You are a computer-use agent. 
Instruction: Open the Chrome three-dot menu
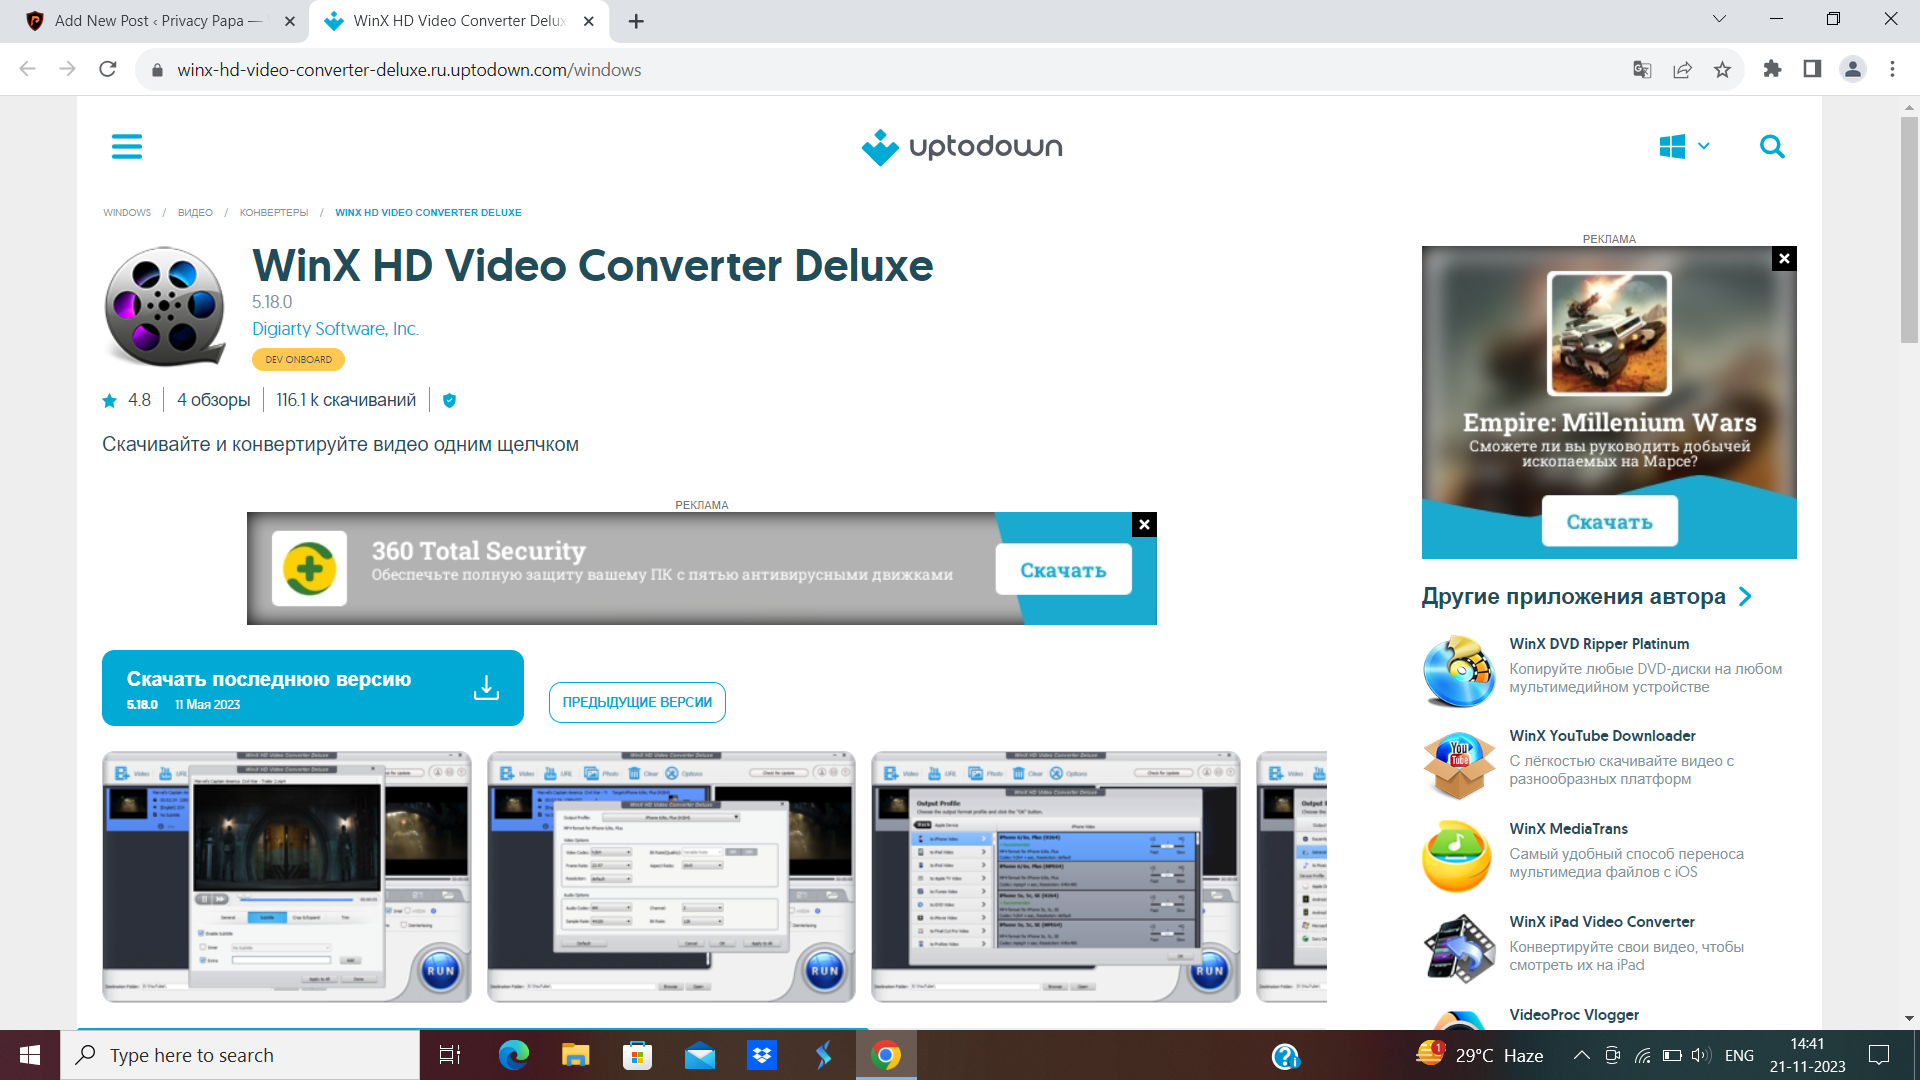pos(1892,69)
